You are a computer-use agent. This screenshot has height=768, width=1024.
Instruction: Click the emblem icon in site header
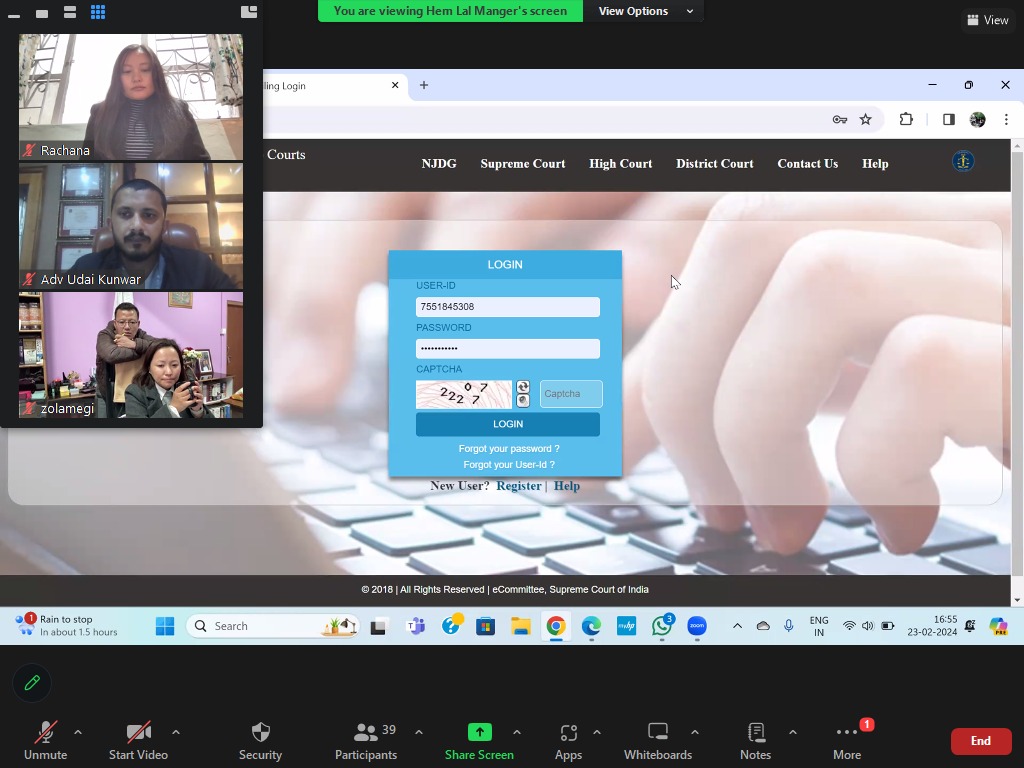[x=963, y=161]
